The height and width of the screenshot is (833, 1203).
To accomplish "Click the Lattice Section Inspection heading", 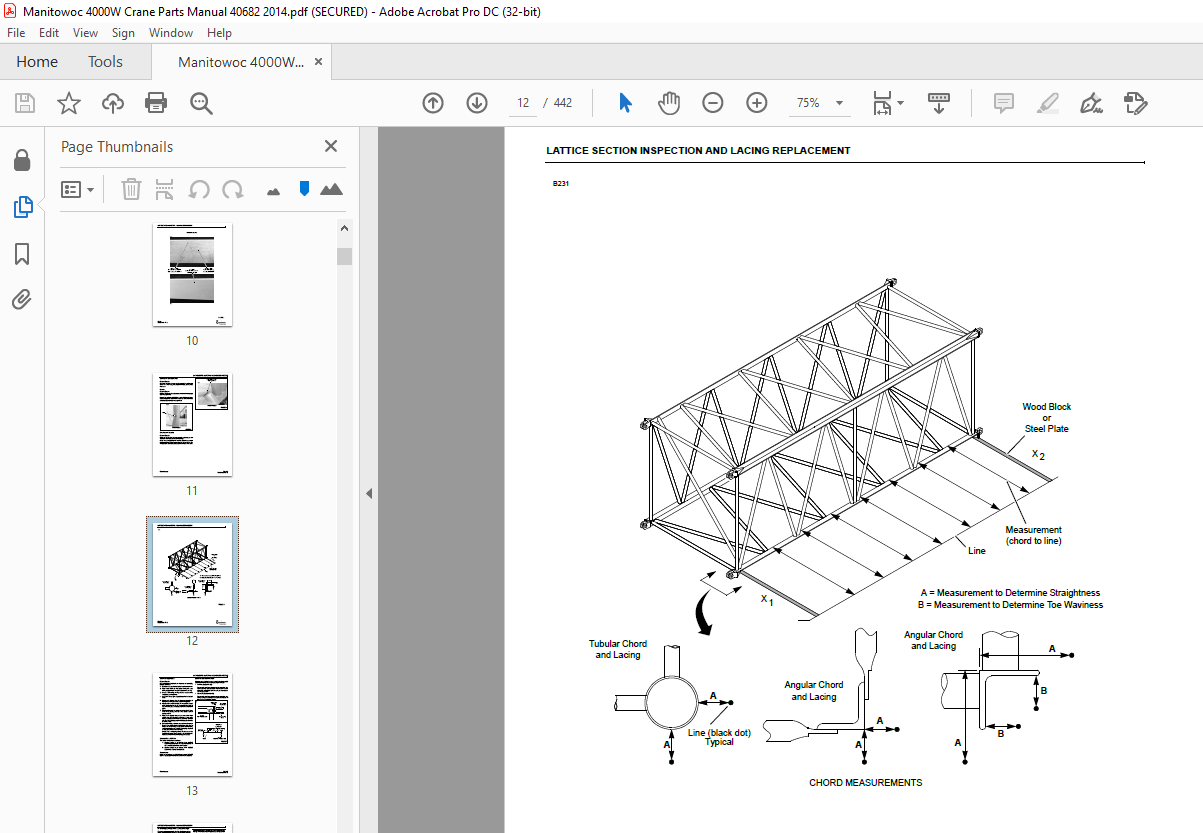I will coord(698,151).
